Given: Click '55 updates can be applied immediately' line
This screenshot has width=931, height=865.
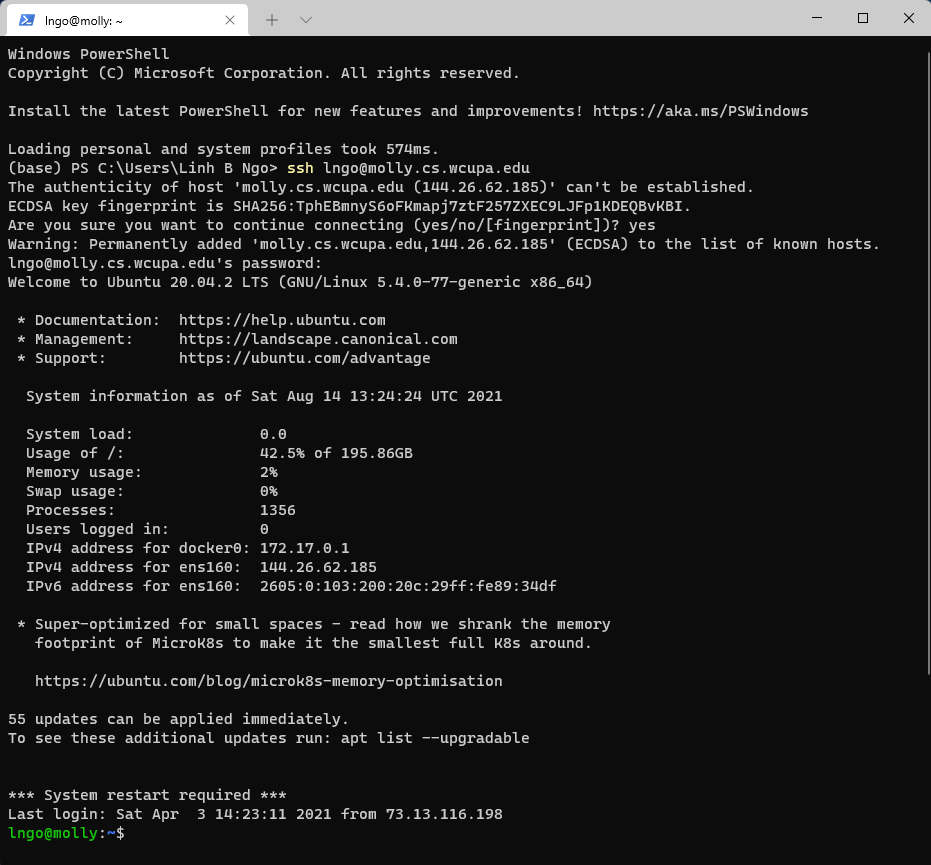Looking at the screenshot, I should [178, 719].
